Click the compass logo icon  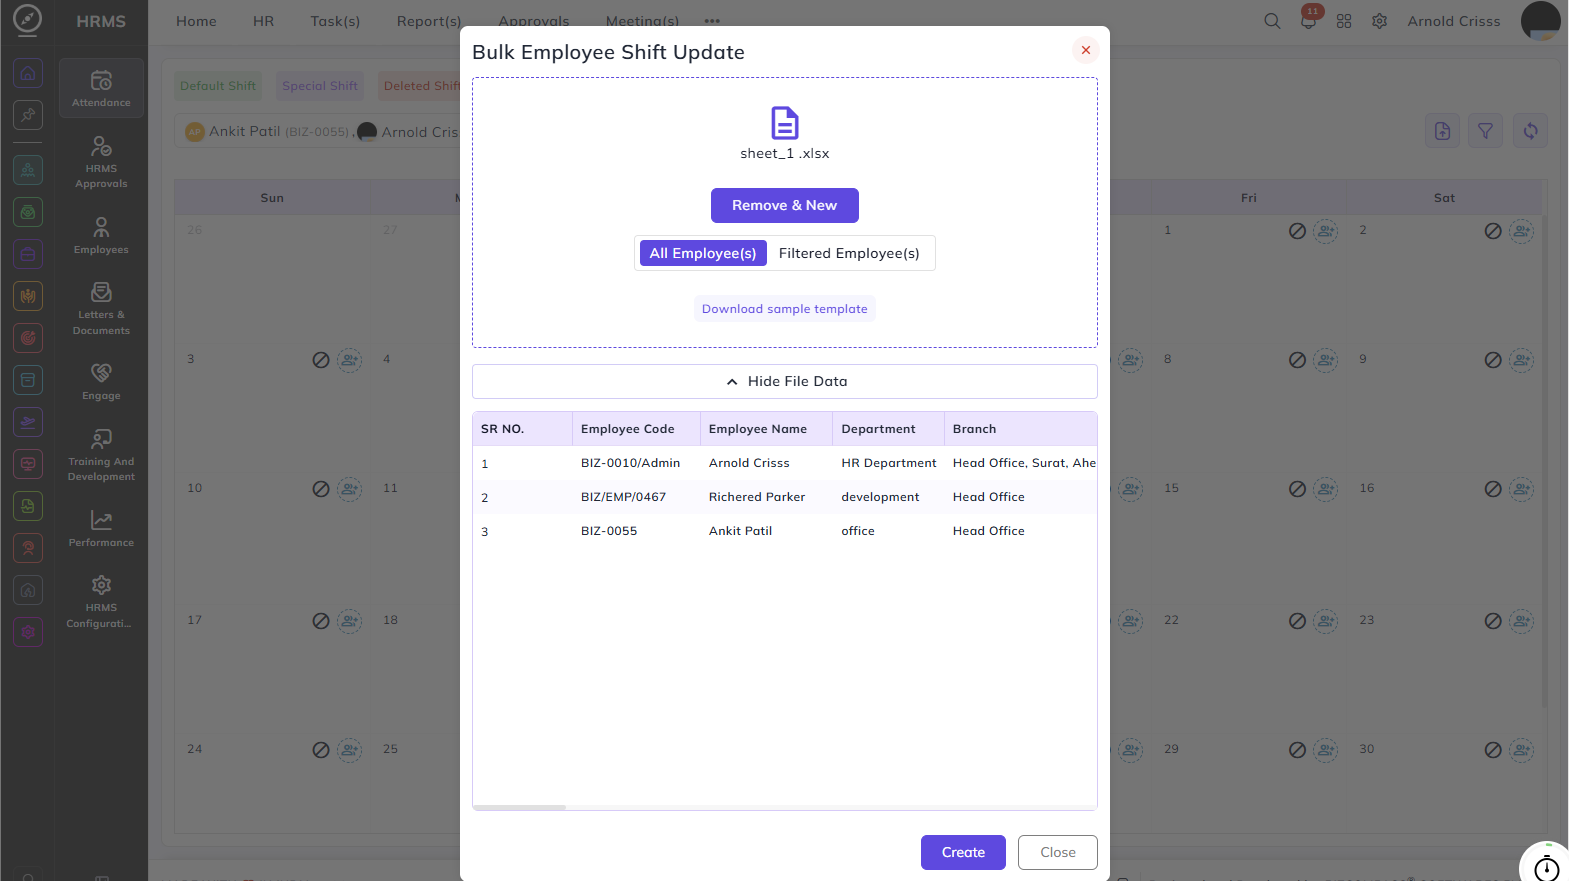coord(28,19)
